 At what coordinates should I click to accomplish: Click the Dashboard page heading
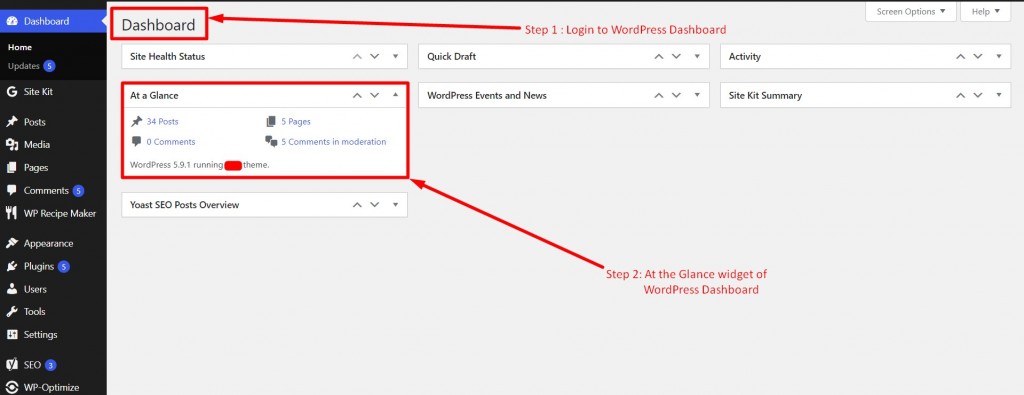click(x=159, y=25)
